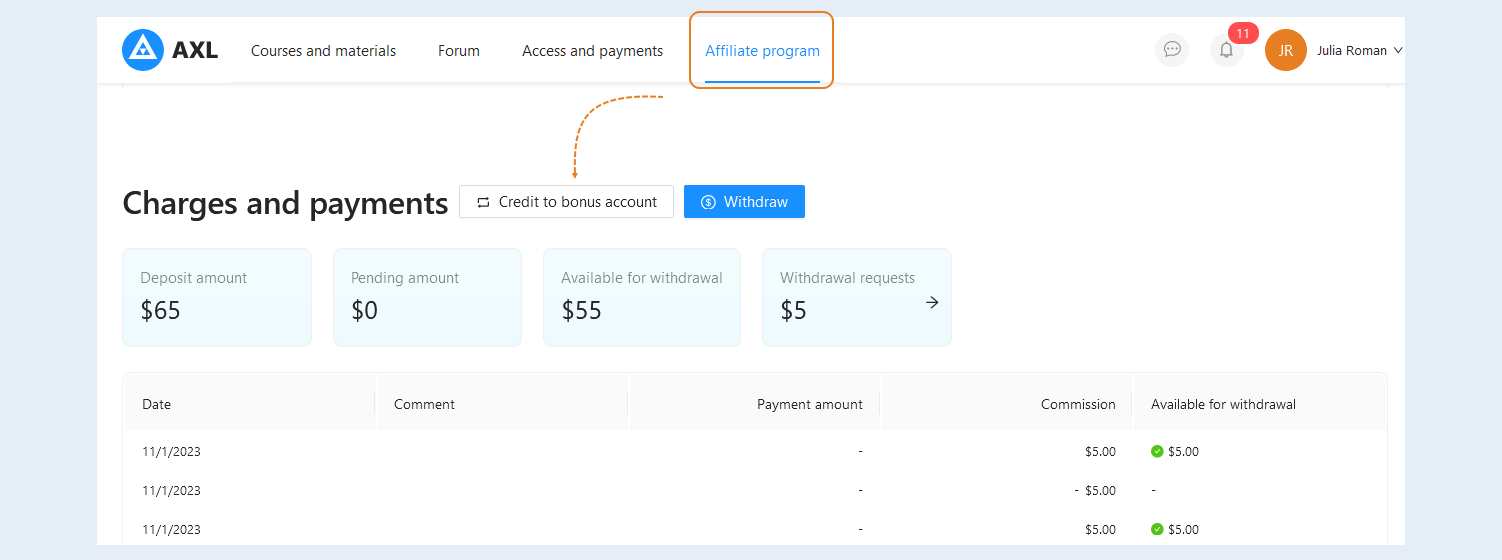Click the arrow in Withdrawal requests card
1502x560 pixels.
932,302
